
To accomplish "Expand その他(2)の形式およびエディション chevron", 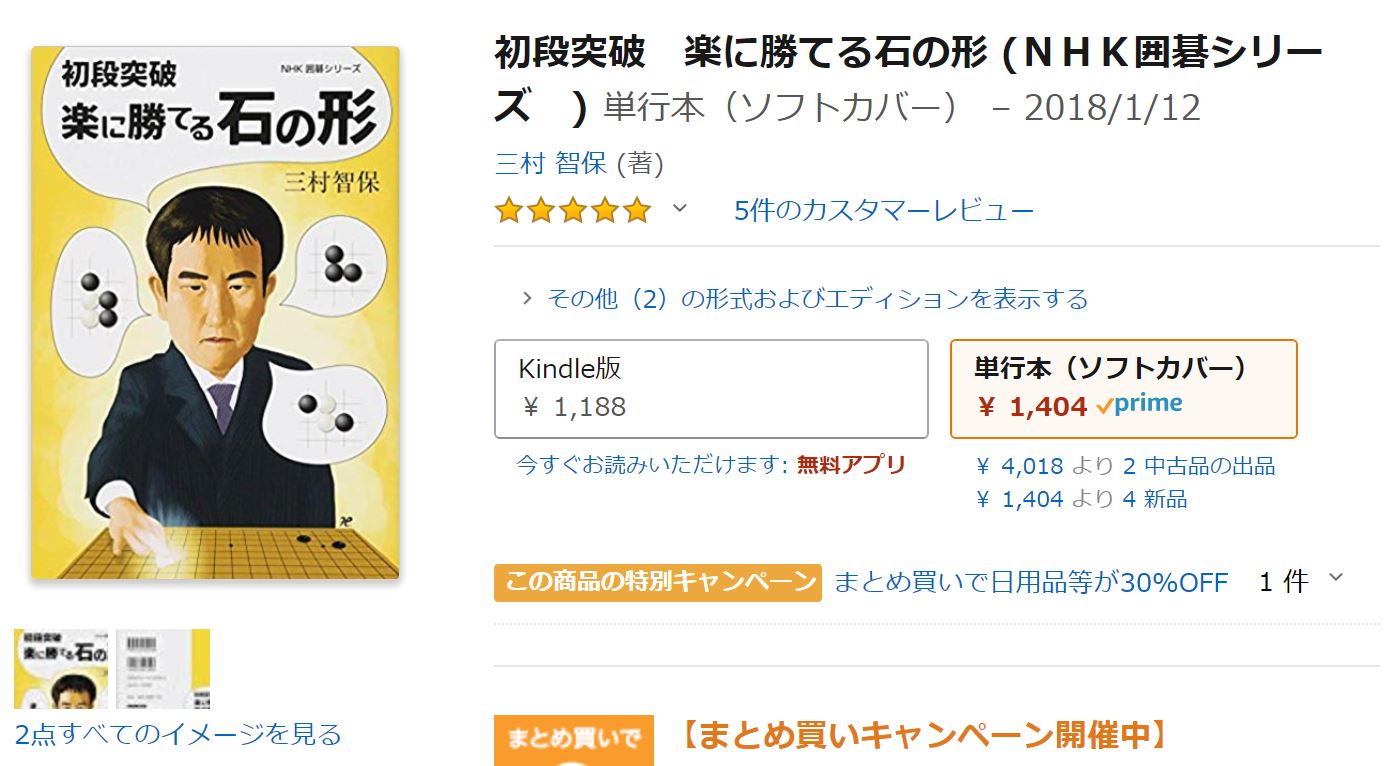I will point(527,298).
